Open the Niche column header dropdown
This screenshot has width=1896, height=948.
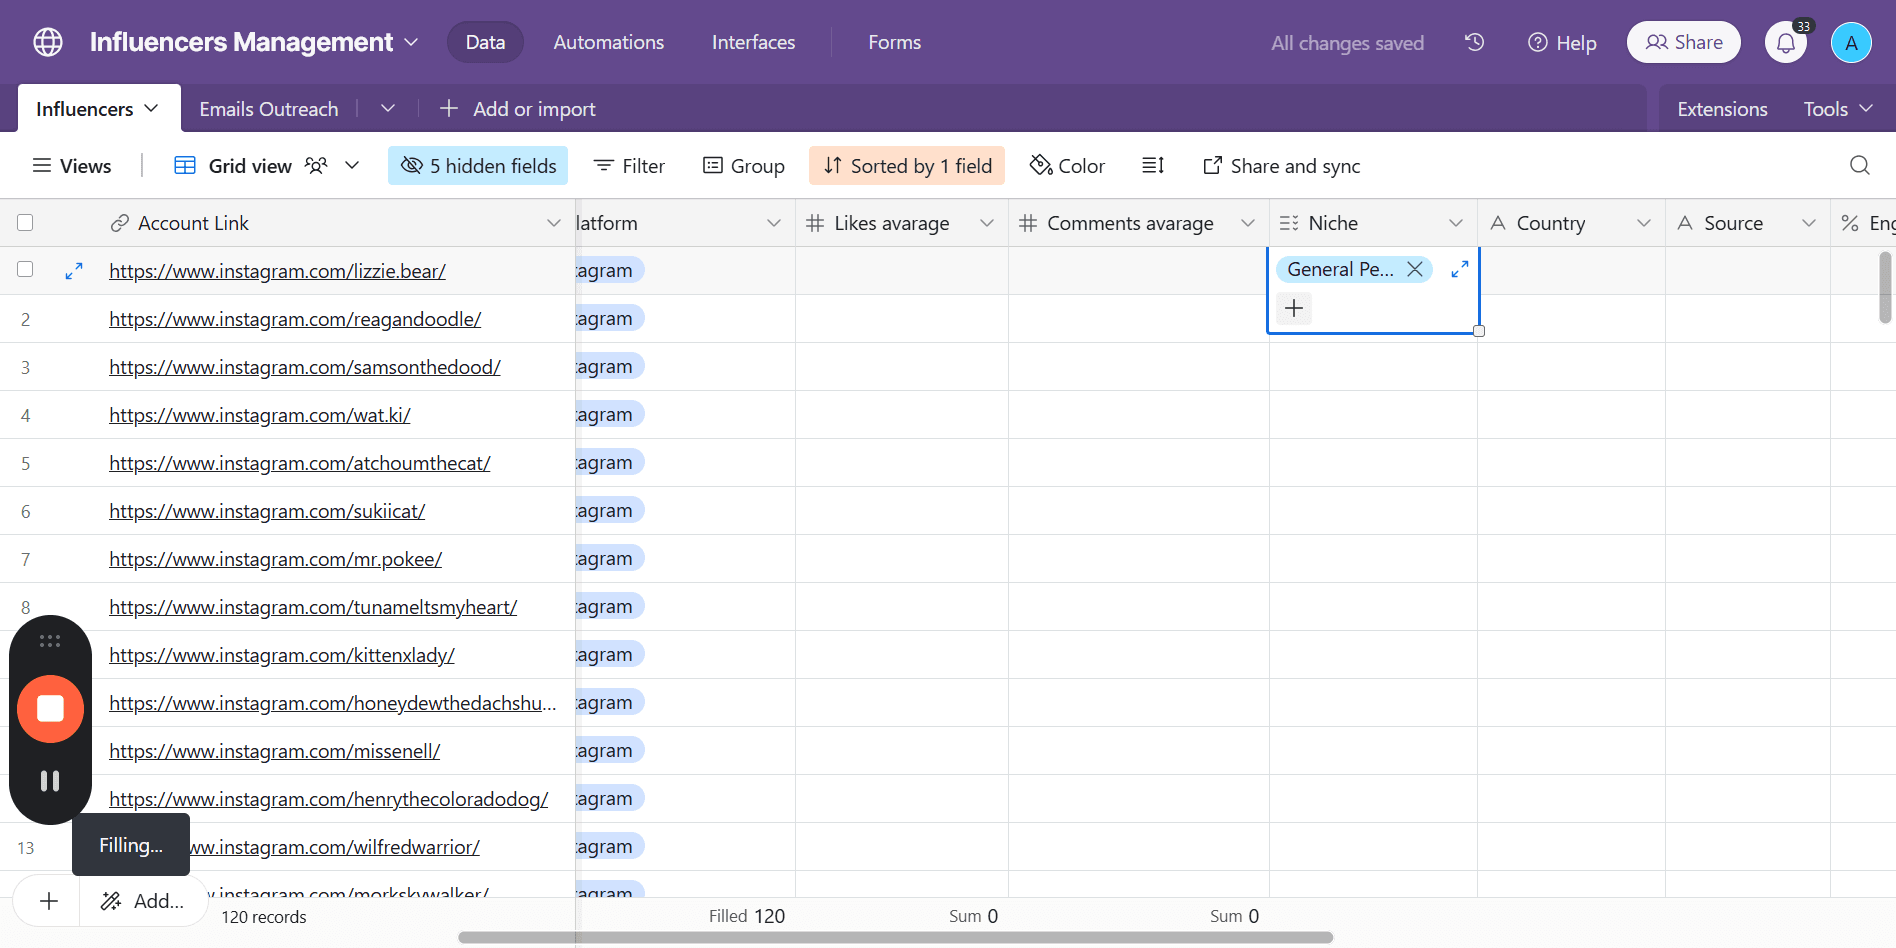click(x=1456, y=223)
